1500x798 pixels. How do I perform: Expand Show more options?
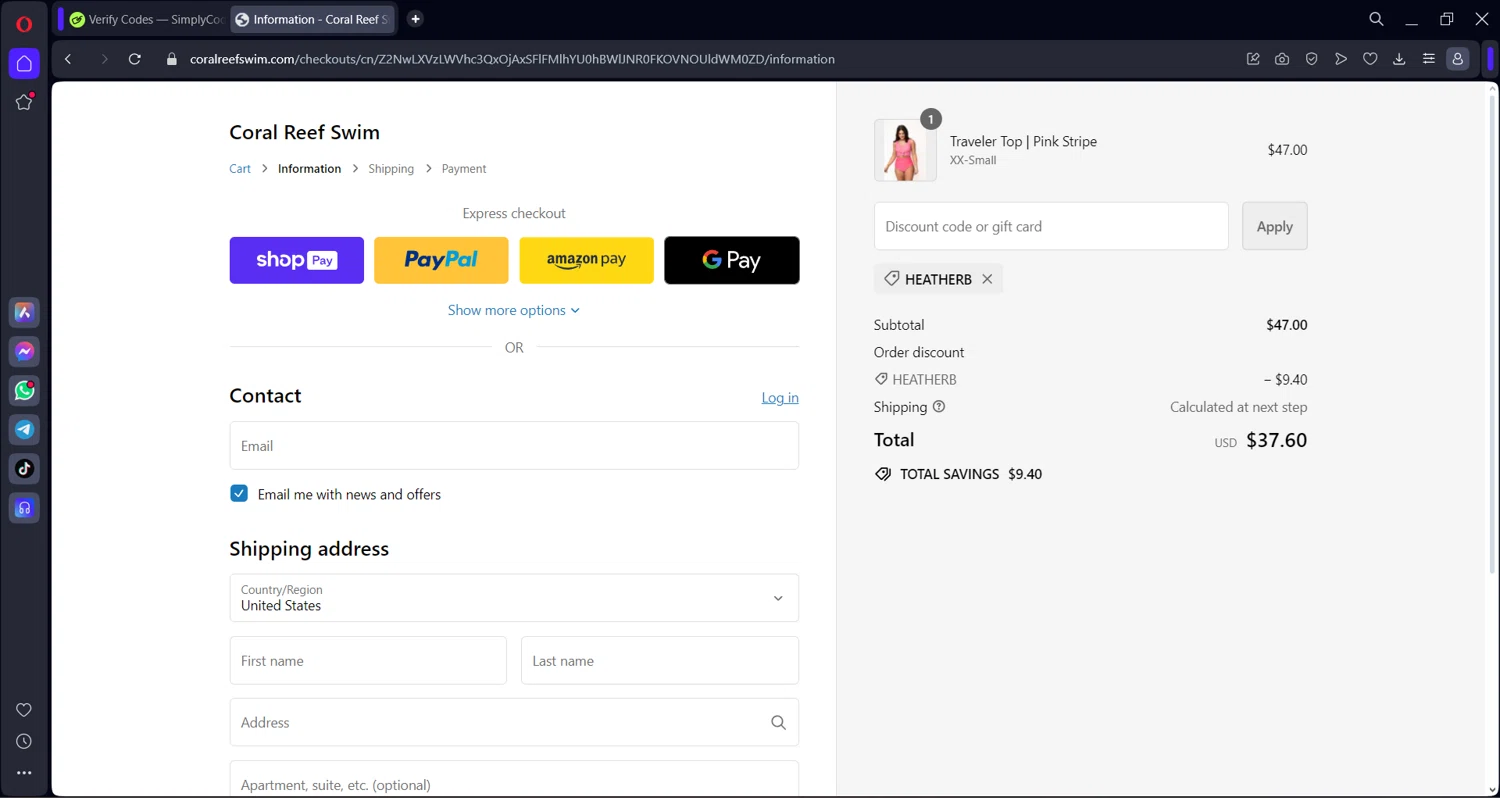pyautogui.click(x=514, y=310)
